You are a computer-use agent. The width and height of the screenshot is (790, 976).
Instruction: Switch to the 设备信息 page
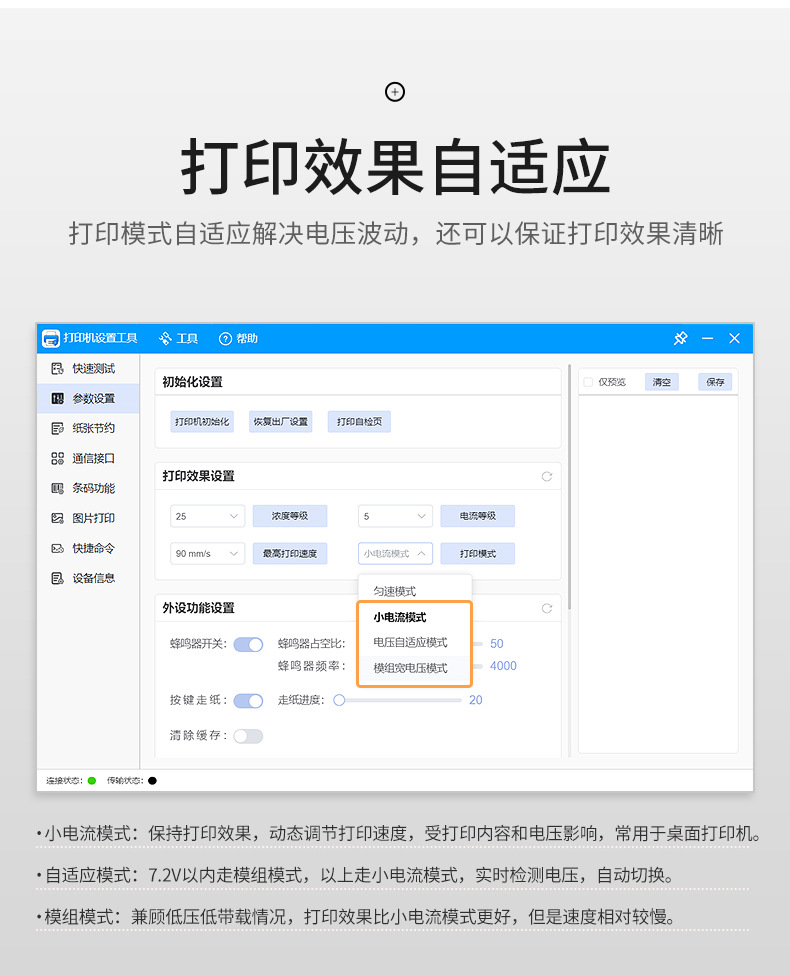pos(88,578)
